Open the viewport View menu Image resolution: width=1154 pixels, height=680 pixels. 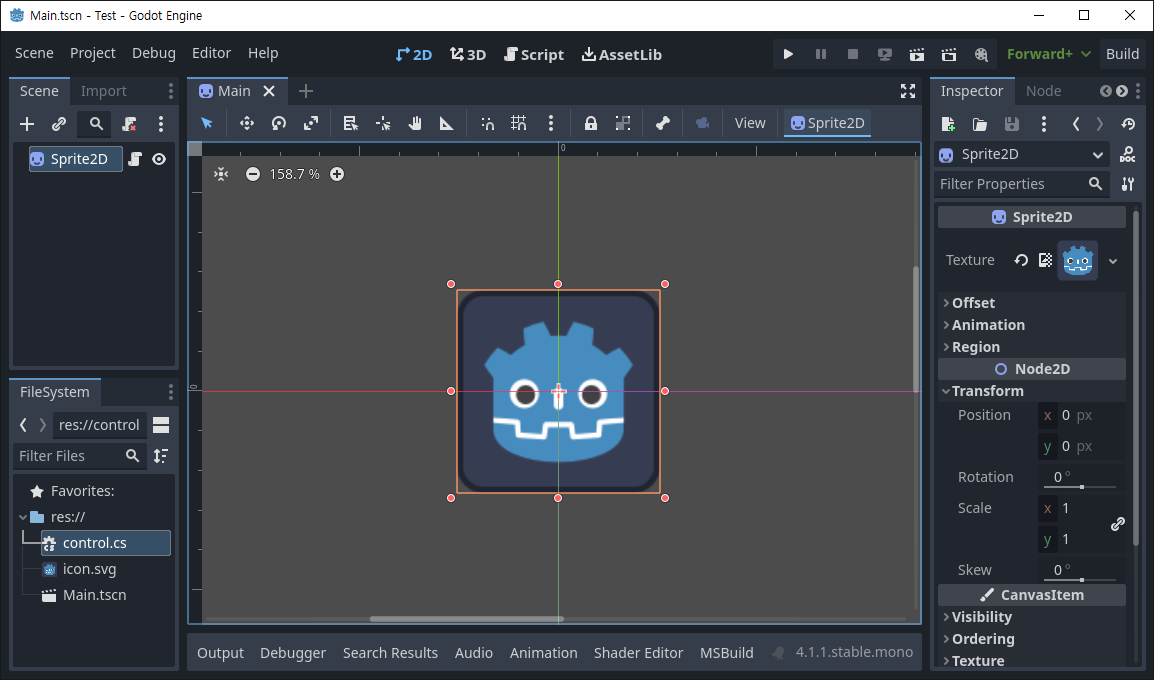click(x=750, y=123)
